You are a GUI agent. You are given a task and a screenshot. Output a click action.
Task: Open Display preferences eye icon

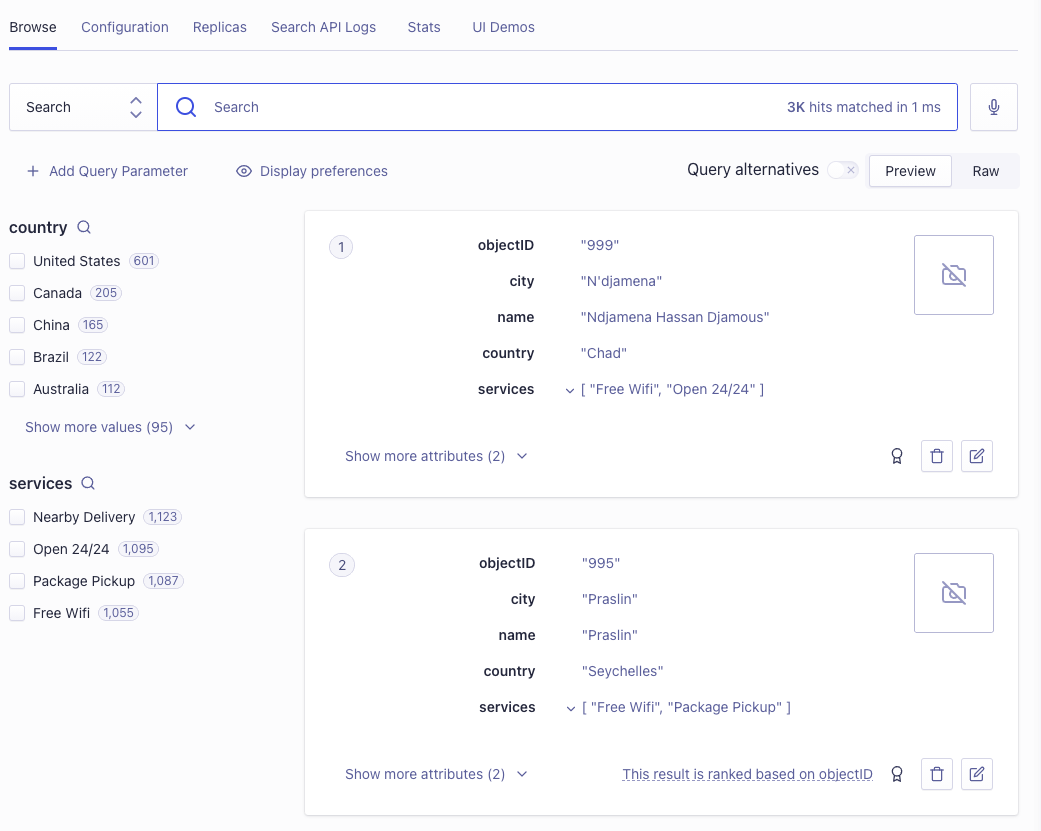(244, 171)
